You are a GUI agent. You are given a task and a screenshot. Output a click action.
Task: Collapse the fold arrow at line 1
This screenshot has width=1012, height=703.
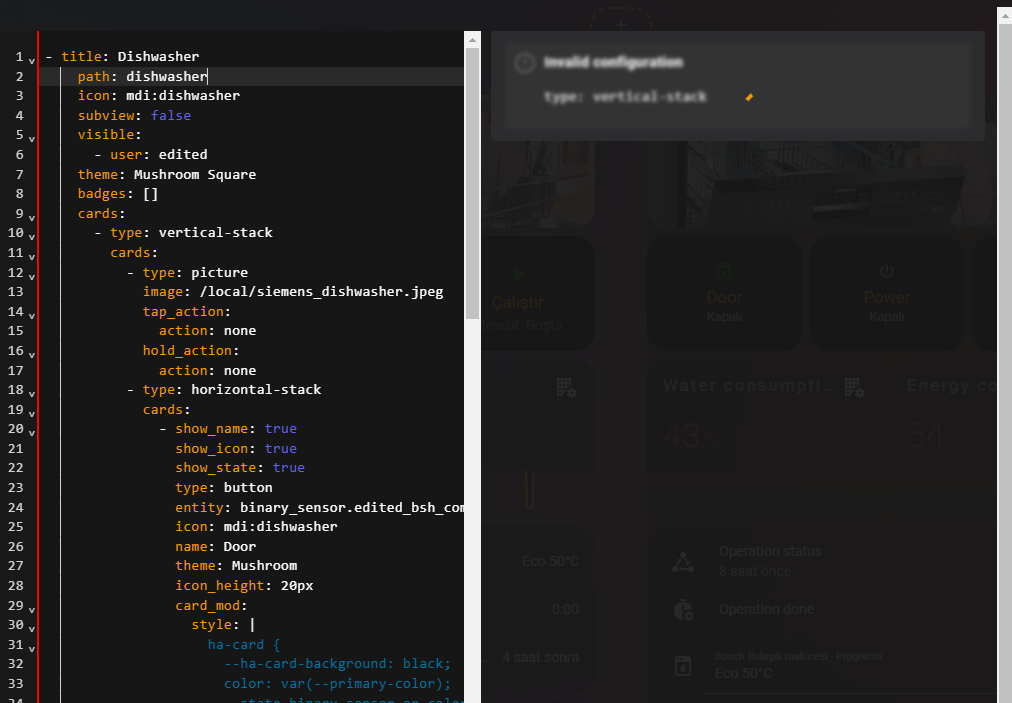click(32, 61)
